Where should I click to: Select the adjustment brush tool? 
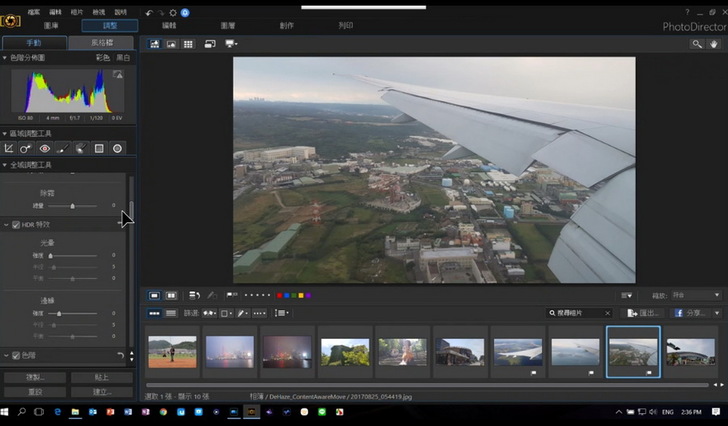(x=63, y=148)
